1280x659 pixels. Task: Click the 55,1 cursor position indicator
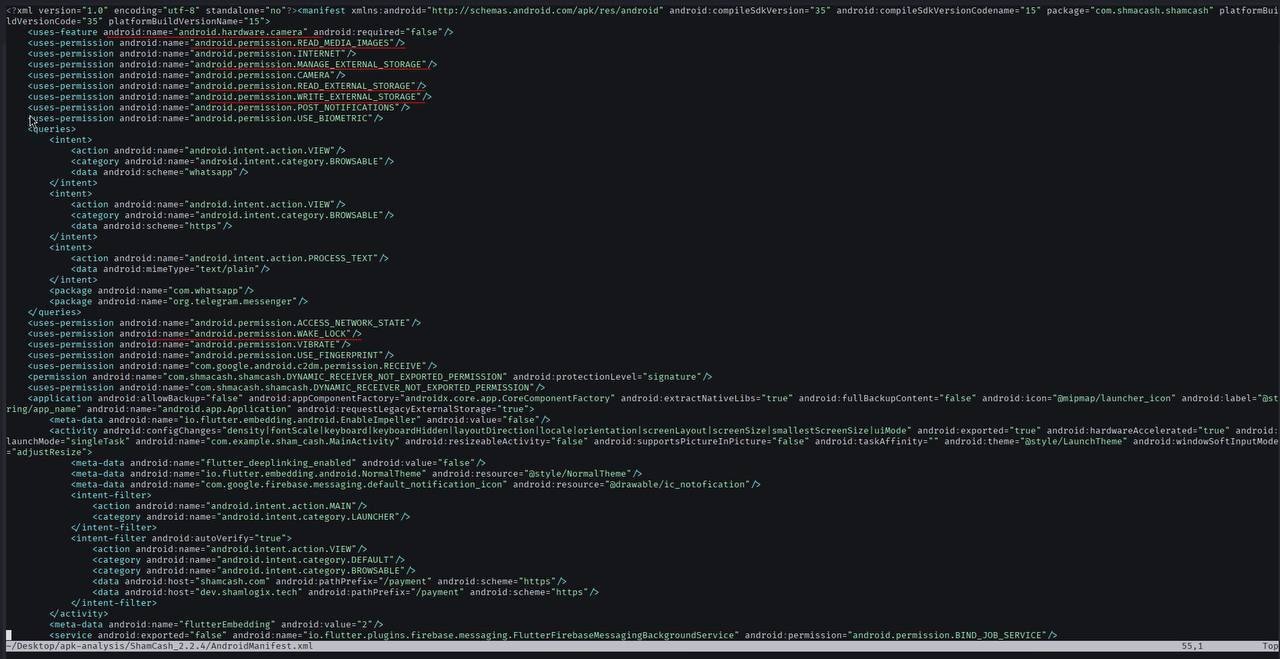point(1192,647)
